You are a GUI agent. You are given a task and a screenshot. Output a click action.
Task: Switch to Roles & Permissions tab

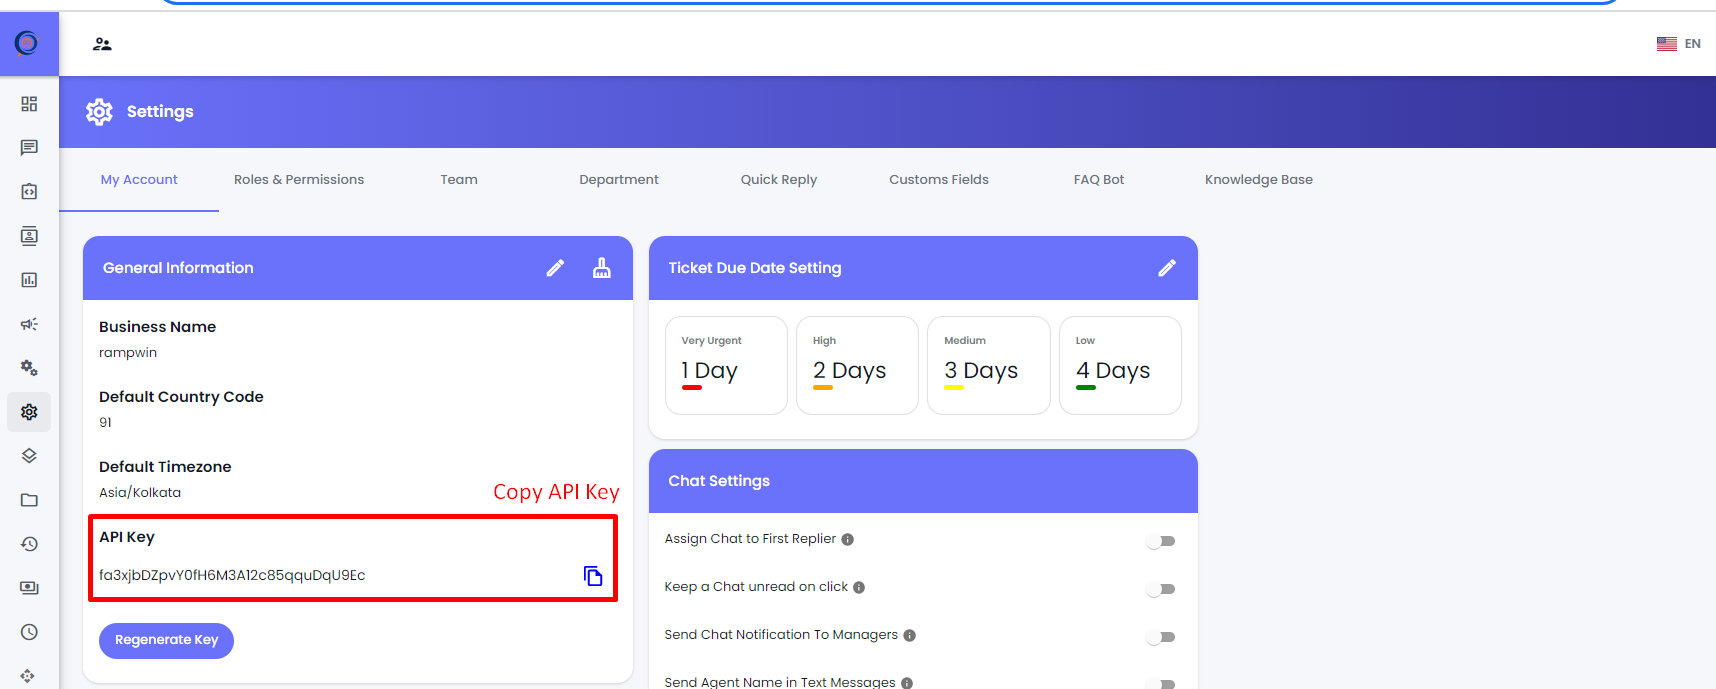[299, 180]
